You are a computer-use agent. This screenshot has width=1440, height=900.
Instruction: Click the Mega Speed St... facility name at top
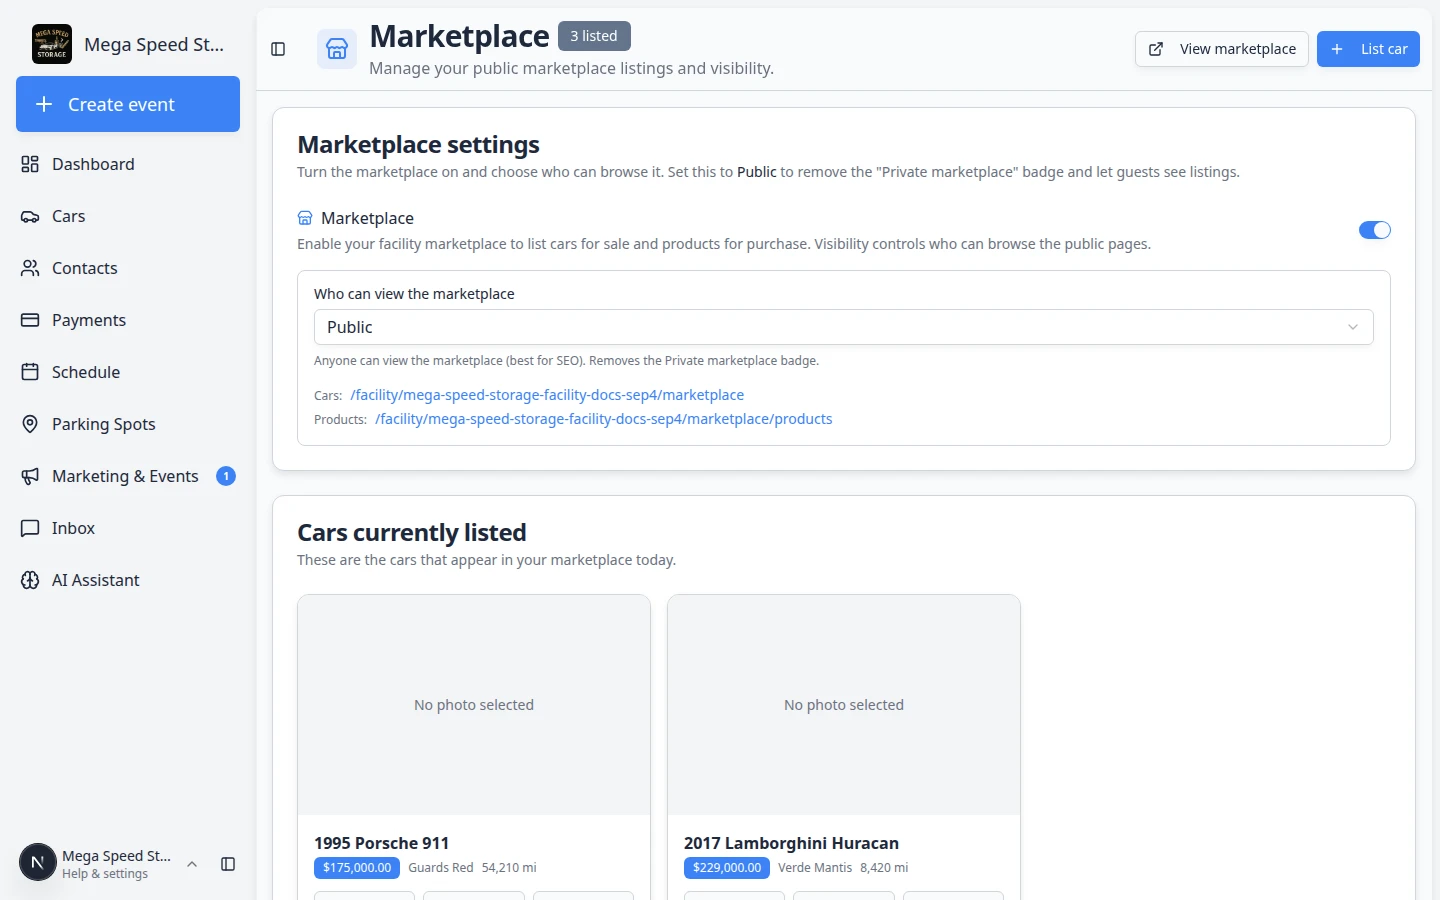point(154,44)
